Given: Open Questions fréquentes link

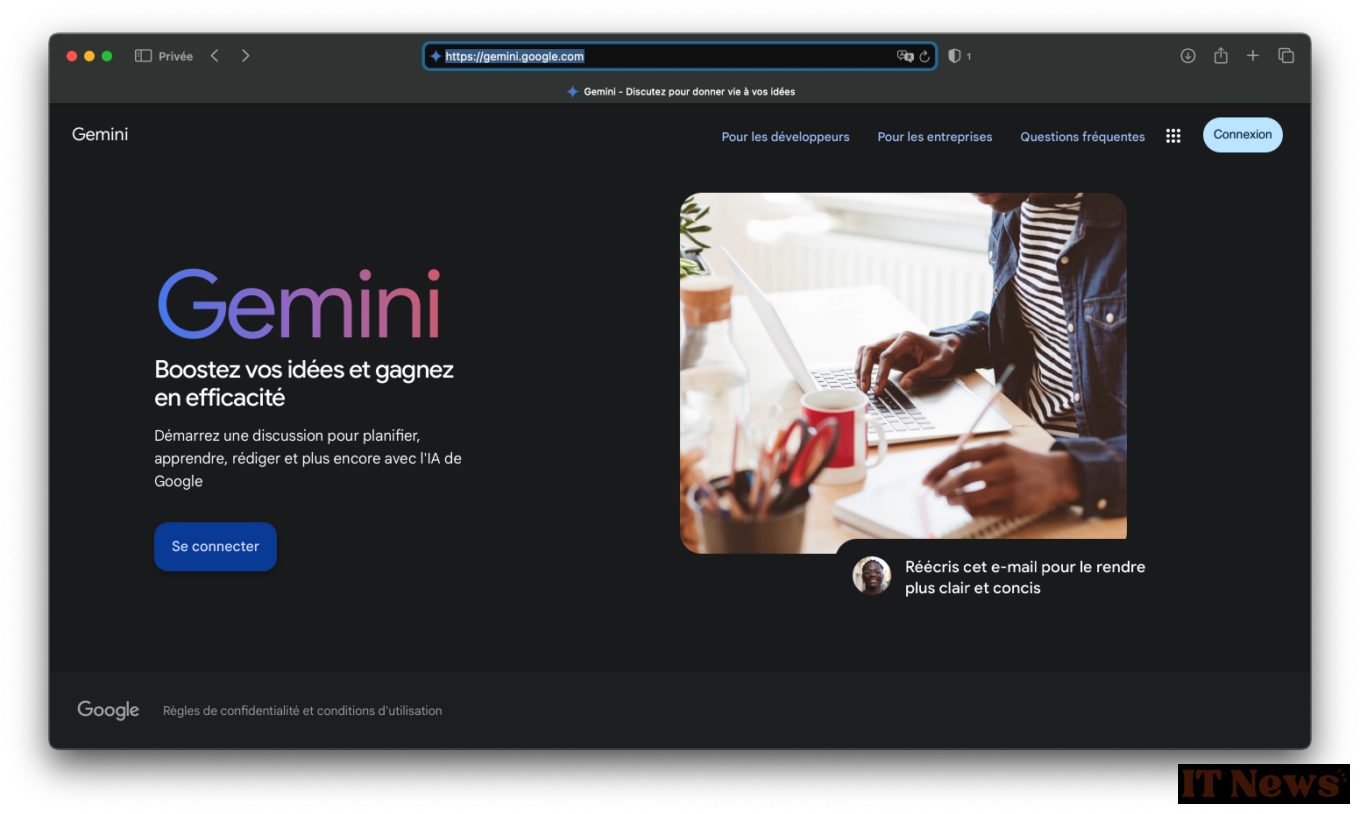Looking at the screenshot, I should (1082, 137).
